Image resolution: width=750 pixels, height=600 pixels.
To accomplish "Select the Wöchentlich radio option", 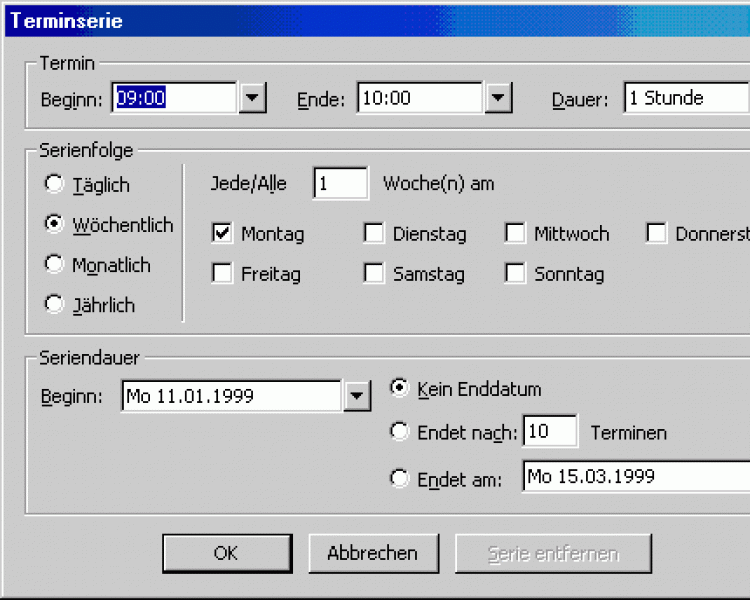I will [x=54, y=225].
